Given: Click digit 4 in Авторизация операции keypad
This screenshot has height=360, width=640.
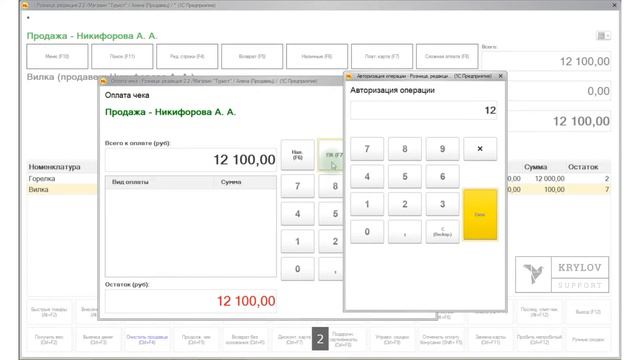Looking at the screenshot, I should pyautogui.click(x=367, y=177).
